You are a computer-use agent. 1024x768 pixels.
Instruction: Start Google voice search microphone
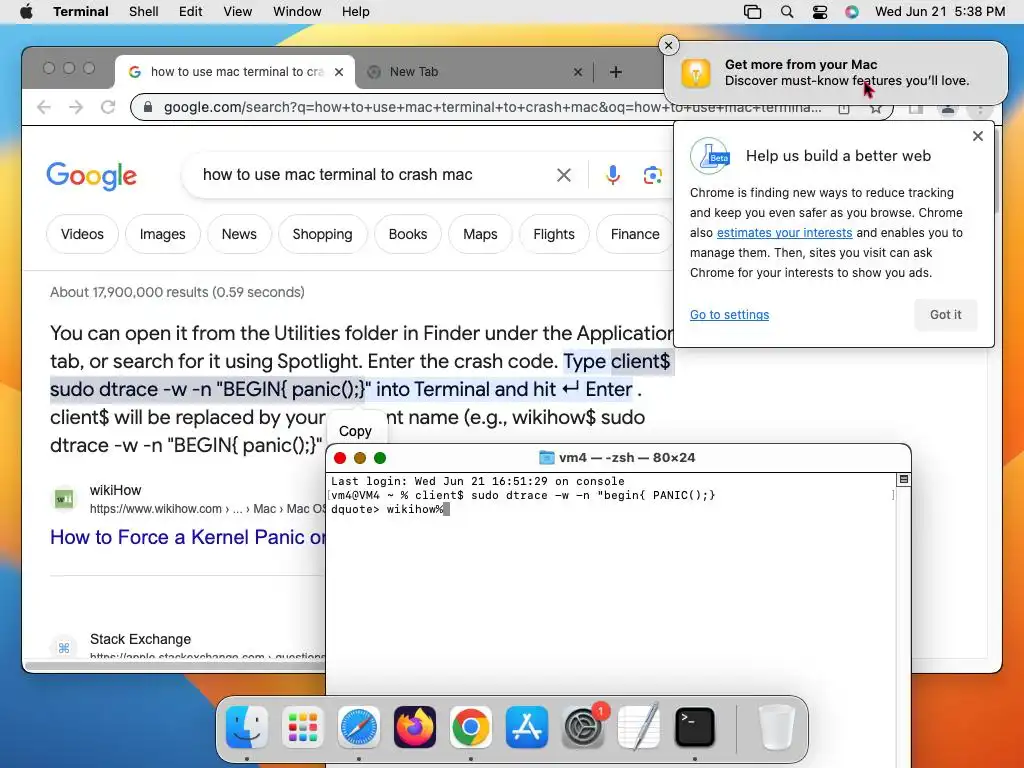(x=613, y=175)
